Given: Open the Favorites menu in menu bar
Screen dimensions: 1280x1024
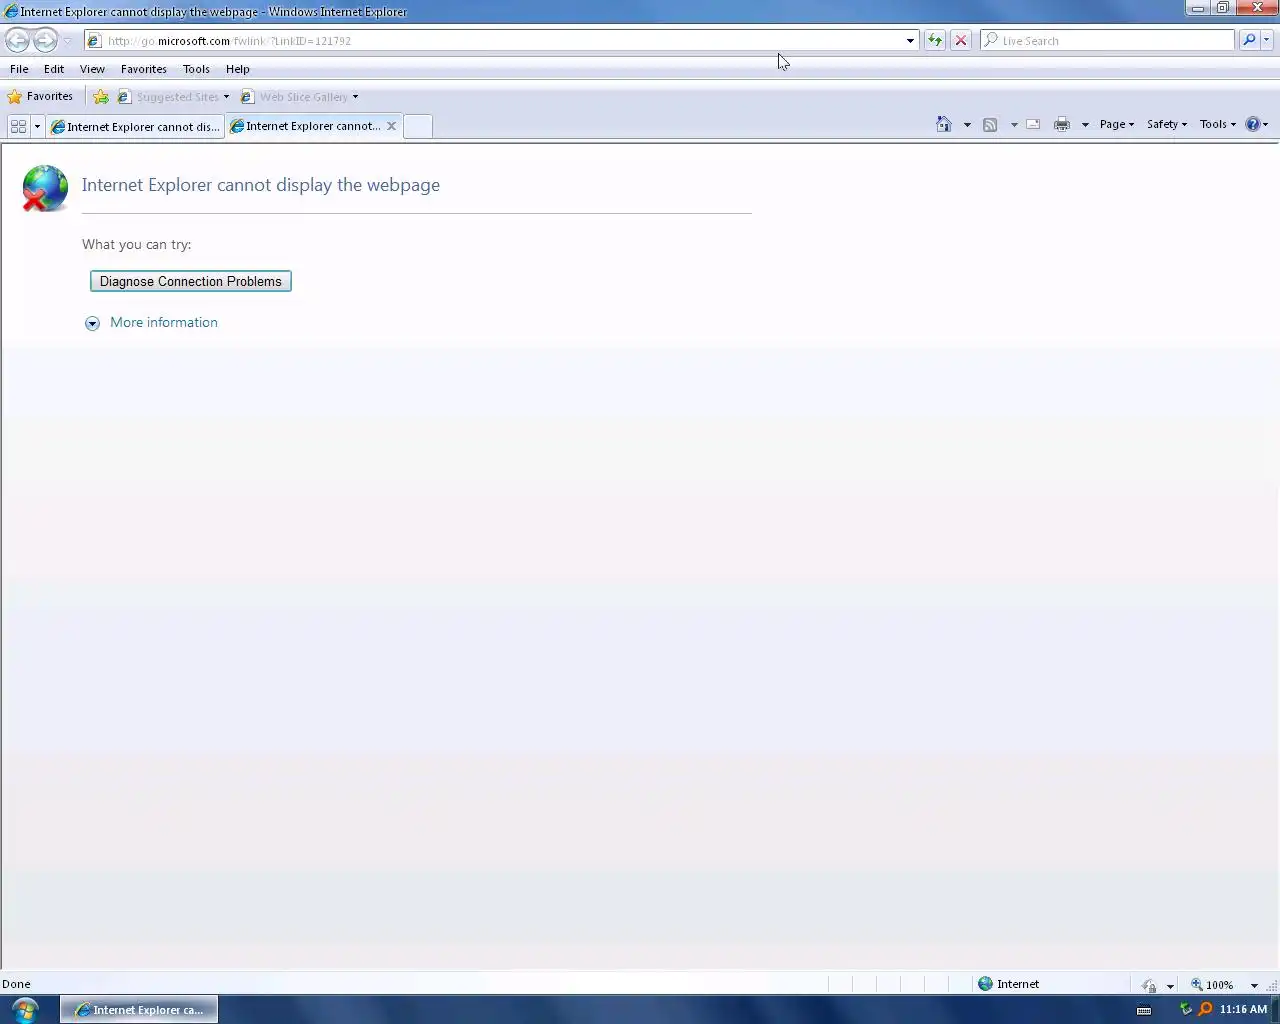Looking at the screenshot, I should click(144, 69).
